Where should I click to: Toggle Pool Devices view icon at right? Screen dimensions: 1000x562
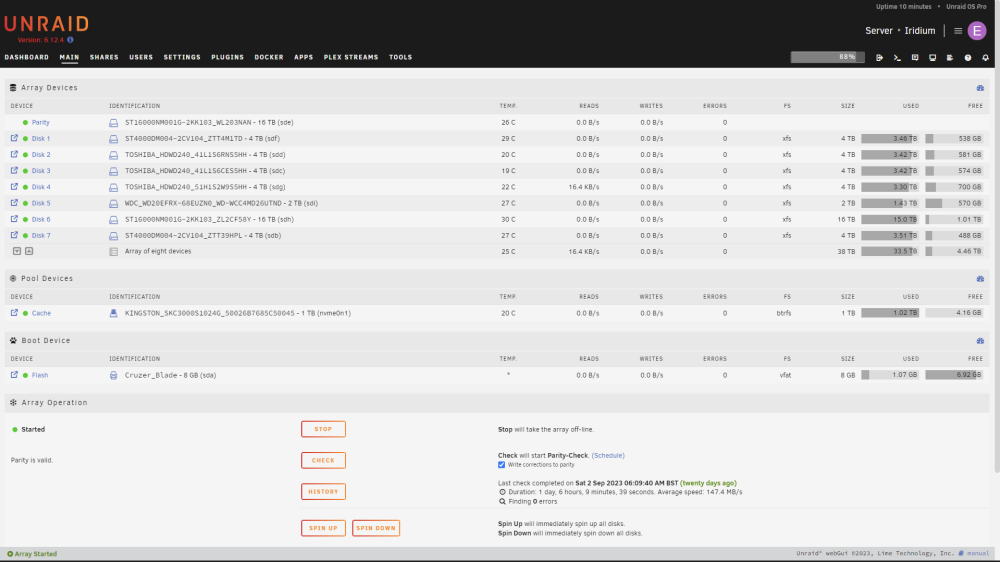[x=980, y=279]
